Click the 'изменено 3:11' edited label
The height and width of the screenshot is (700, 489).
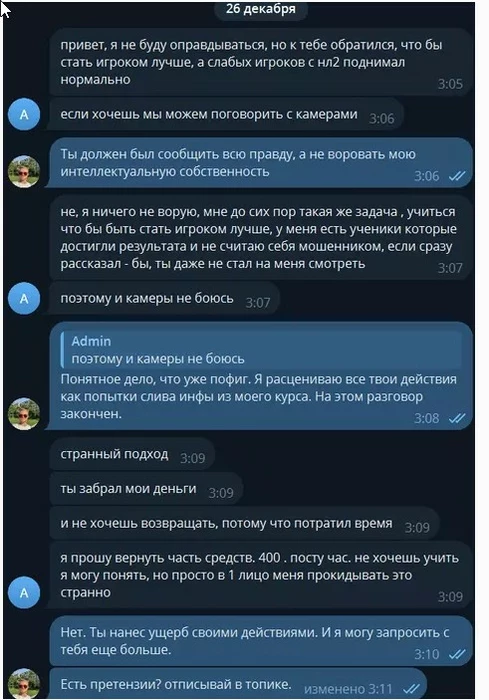coord(348,689)
